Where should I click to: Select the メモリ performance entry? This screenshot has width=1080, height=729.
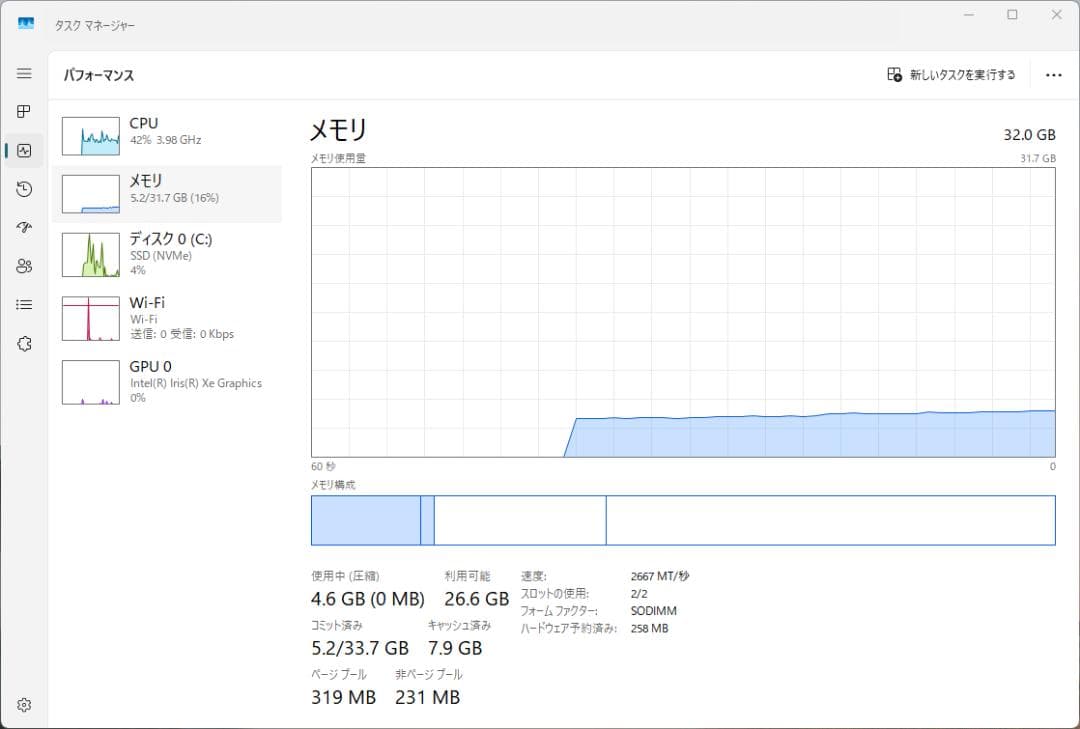click(167, 192)
